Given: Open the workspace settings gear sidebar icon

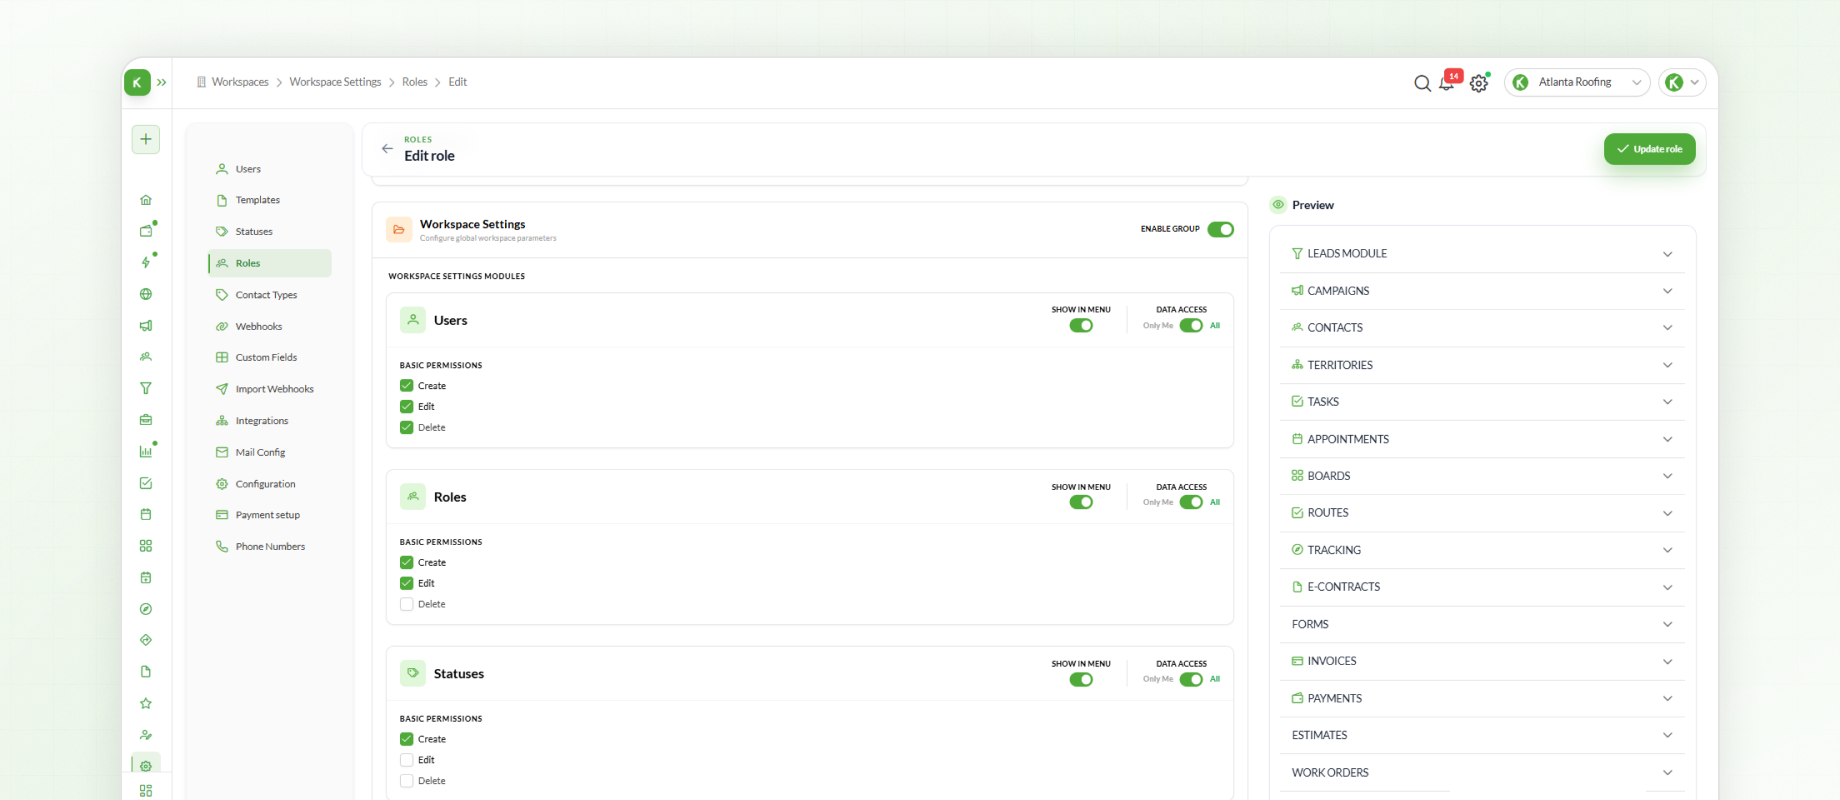Looking at the screenshot, I should click(146, 766).
